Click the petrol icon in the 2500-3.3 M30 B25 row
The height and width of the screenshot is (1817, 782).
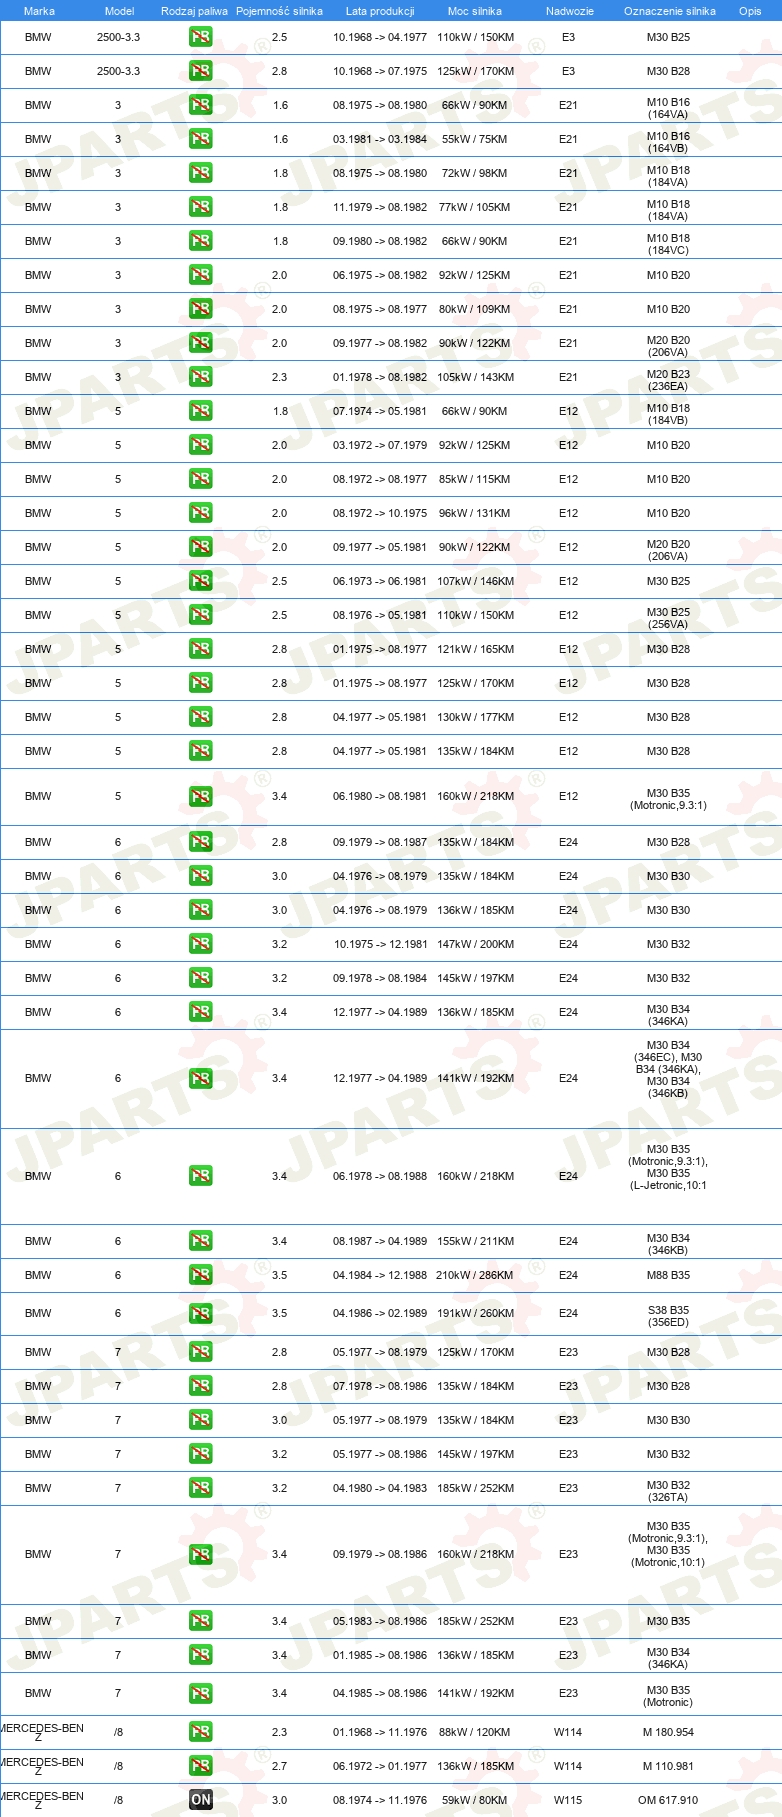(x=200, y=37)
